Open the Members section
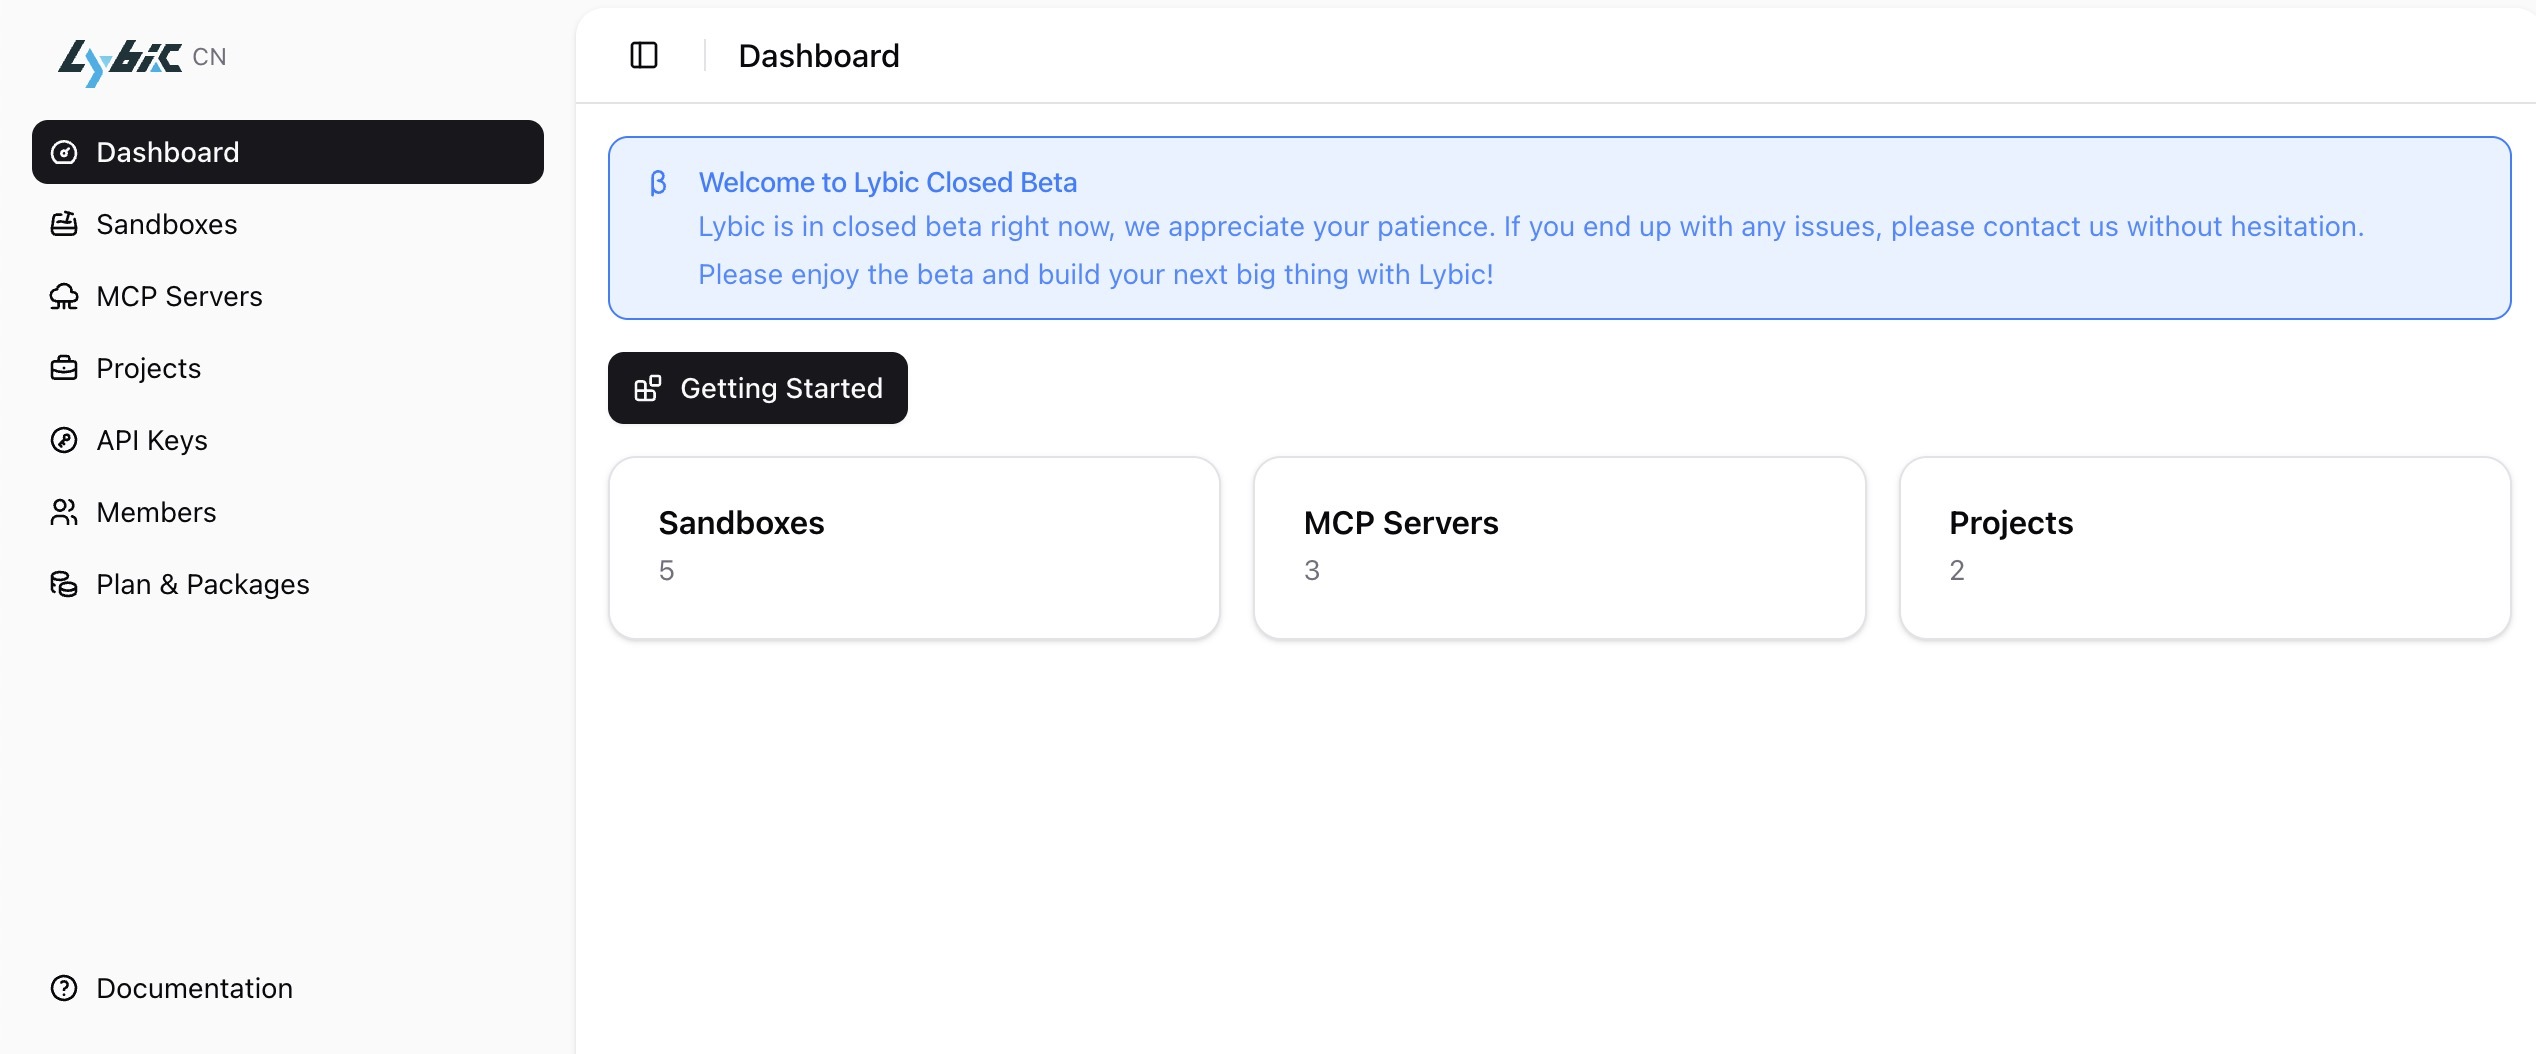Screen dimensions: 2536x1054 click(156, 512)
